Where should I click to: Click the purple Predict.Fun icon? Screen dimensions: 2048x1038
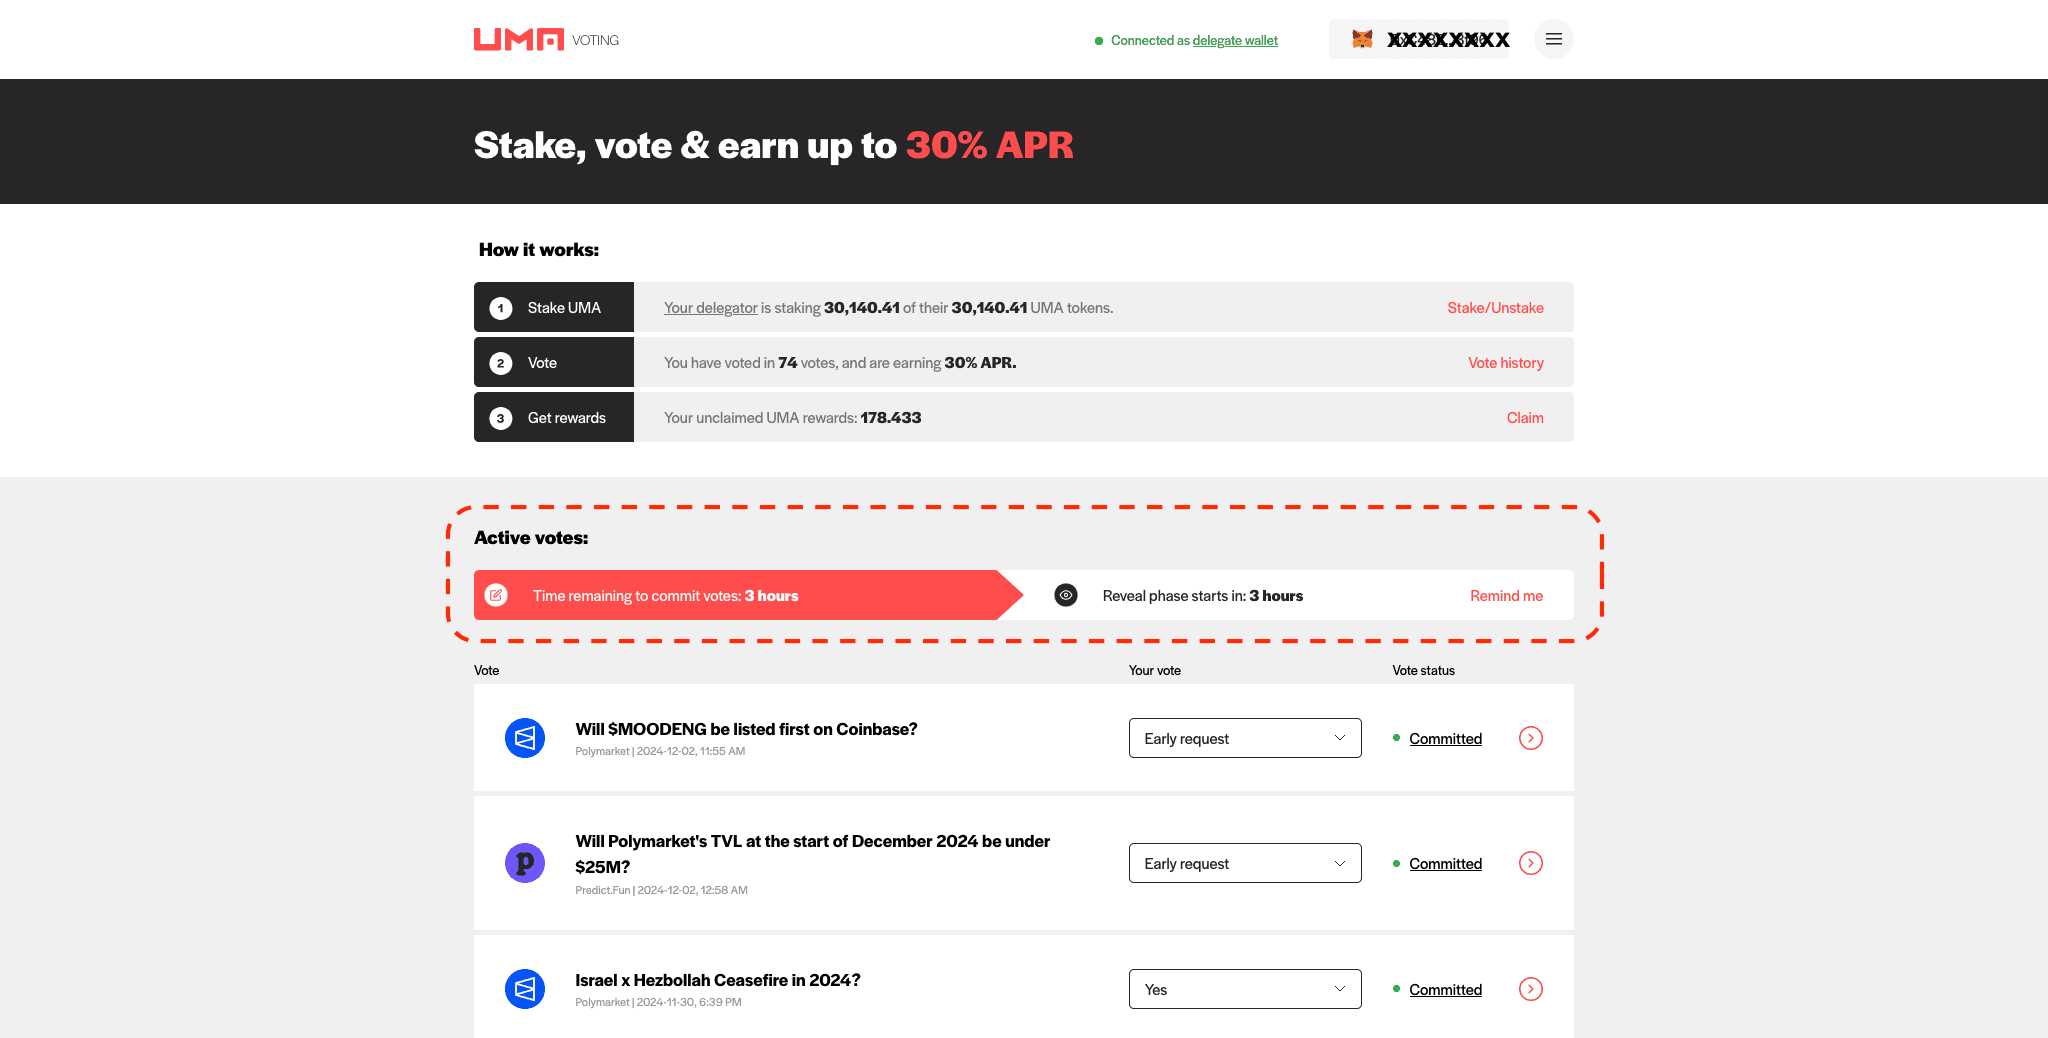(x=524, y=863)
